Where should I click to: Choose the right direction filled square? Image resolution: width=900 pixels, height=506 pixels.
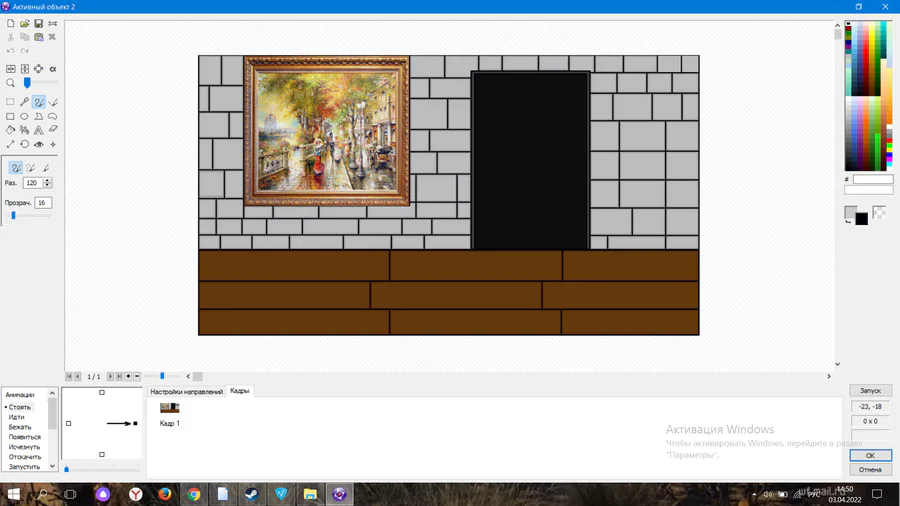click(135, 423)
